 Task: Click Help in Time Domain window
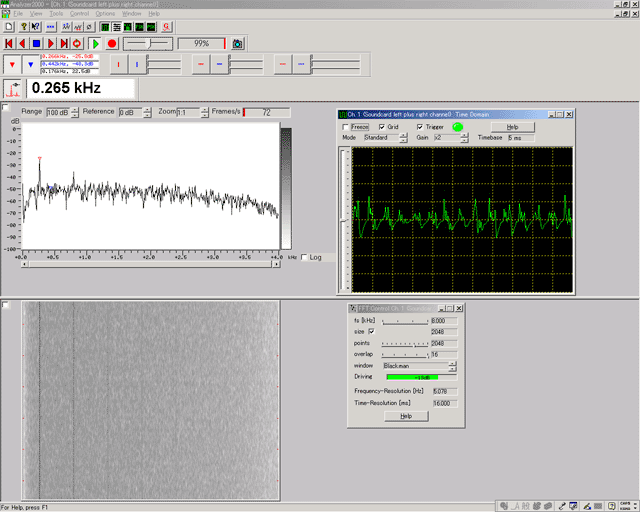pos(512,127)
